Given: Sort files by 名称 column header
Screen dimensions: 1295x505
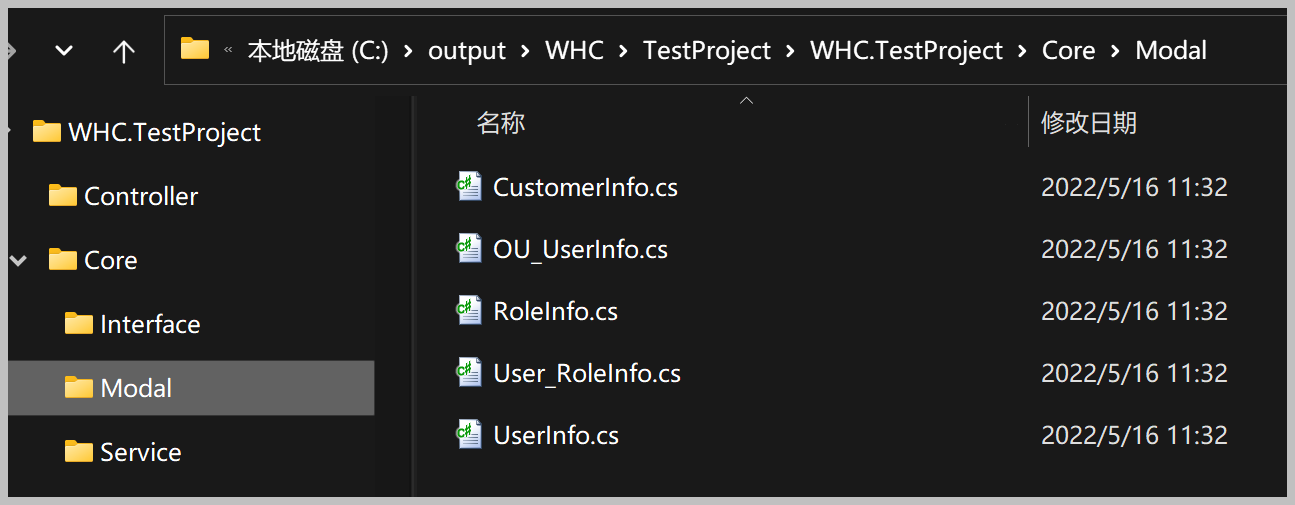Looking at the screenshot, I should point(501,123).
